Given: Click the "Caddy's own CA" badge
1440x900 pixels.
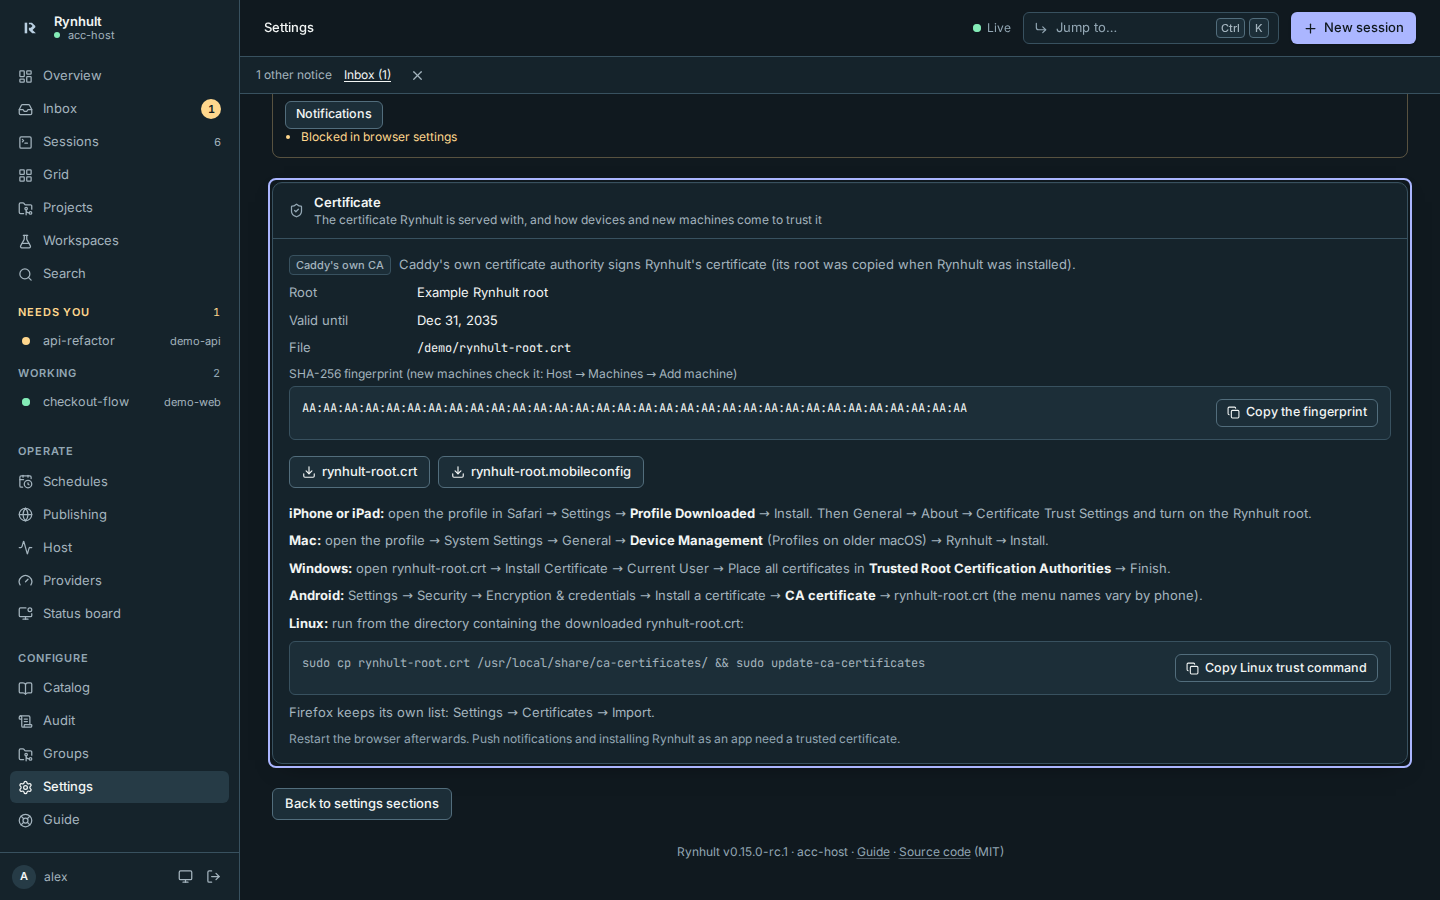Looking at the screenshot, I should [340, 265].
